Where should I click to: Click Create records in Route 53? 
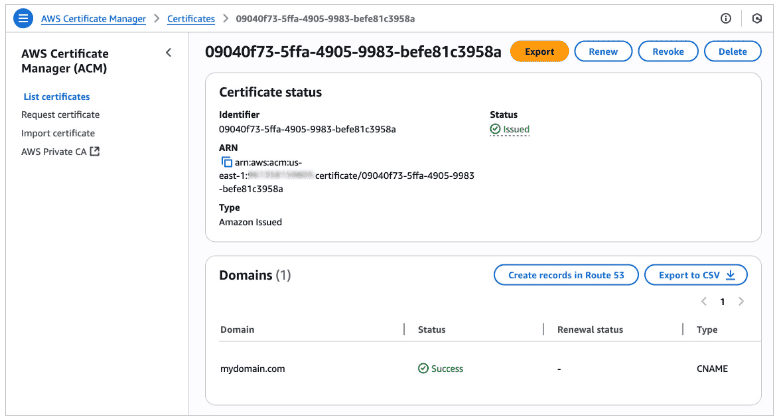pyautogui.click(x=566, y=275)
